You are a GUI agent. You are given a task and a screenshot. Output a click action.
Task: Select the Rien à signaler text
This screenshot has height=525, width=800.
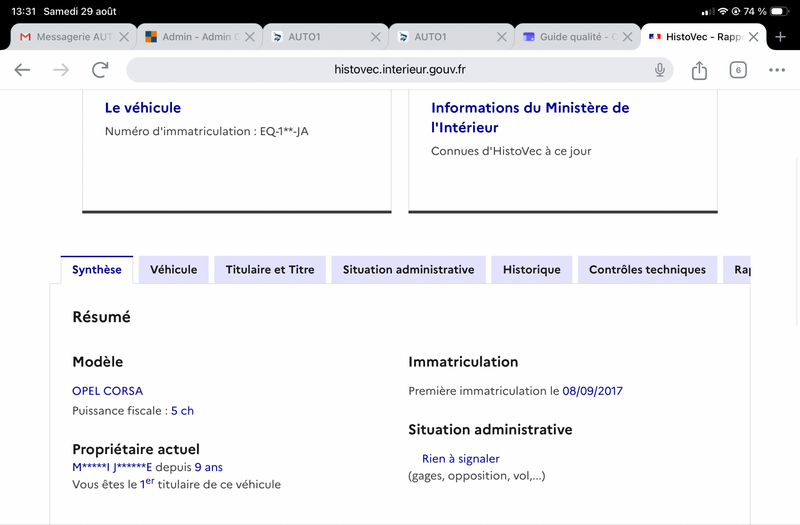point(461,459)
